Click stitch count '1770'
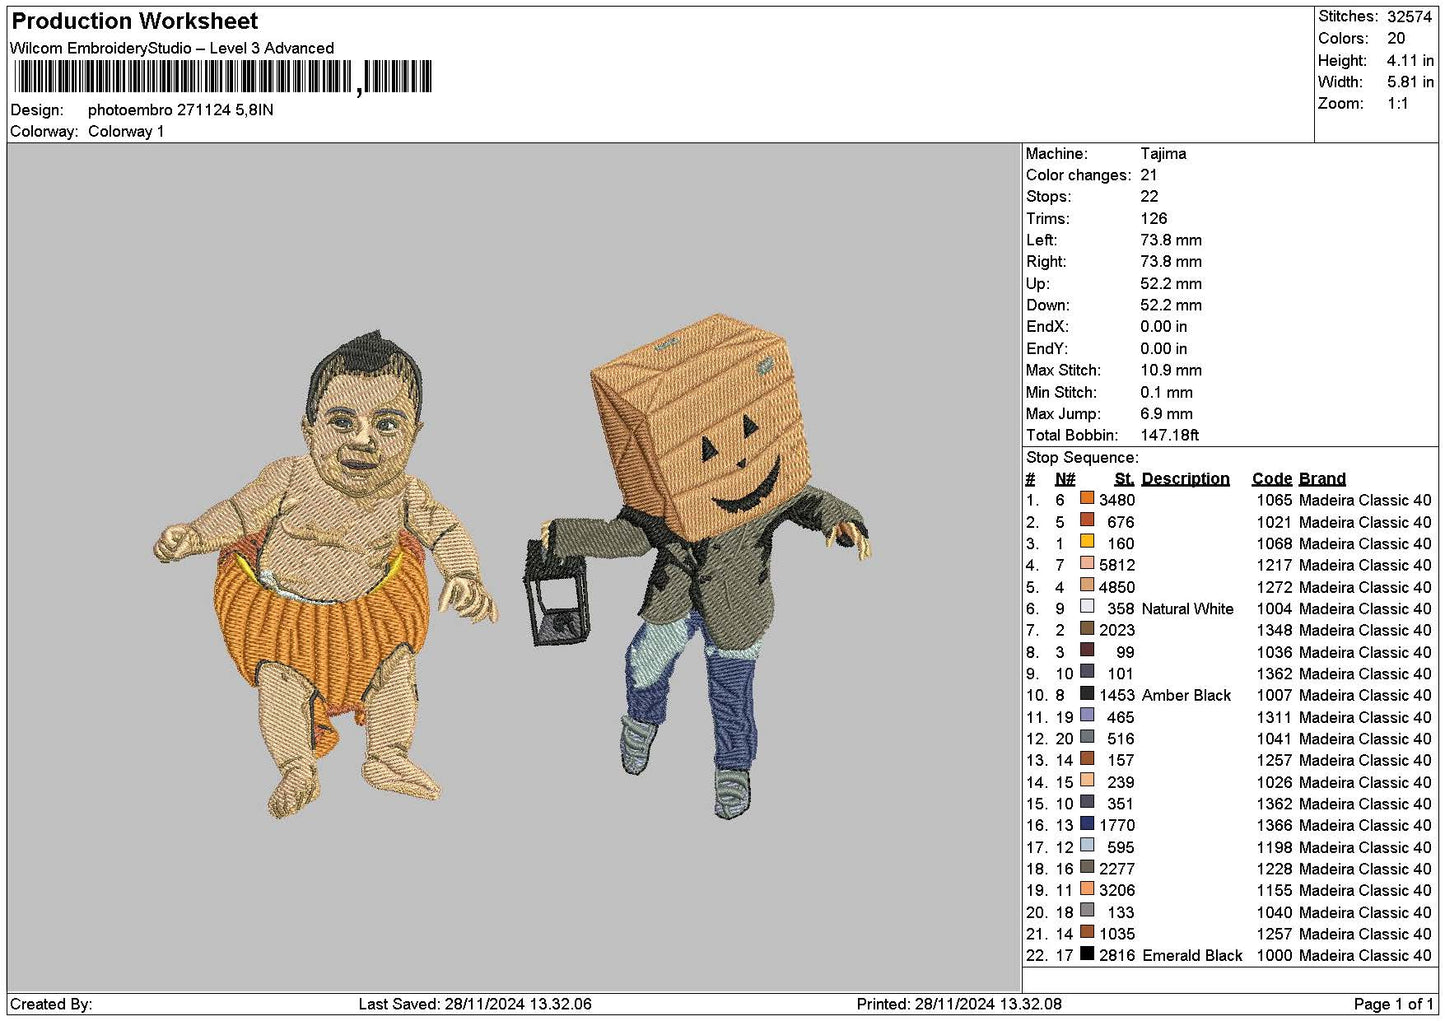Viewport: 1445px width, 1021px height. pyautogui.click(x=1117, y=826)
